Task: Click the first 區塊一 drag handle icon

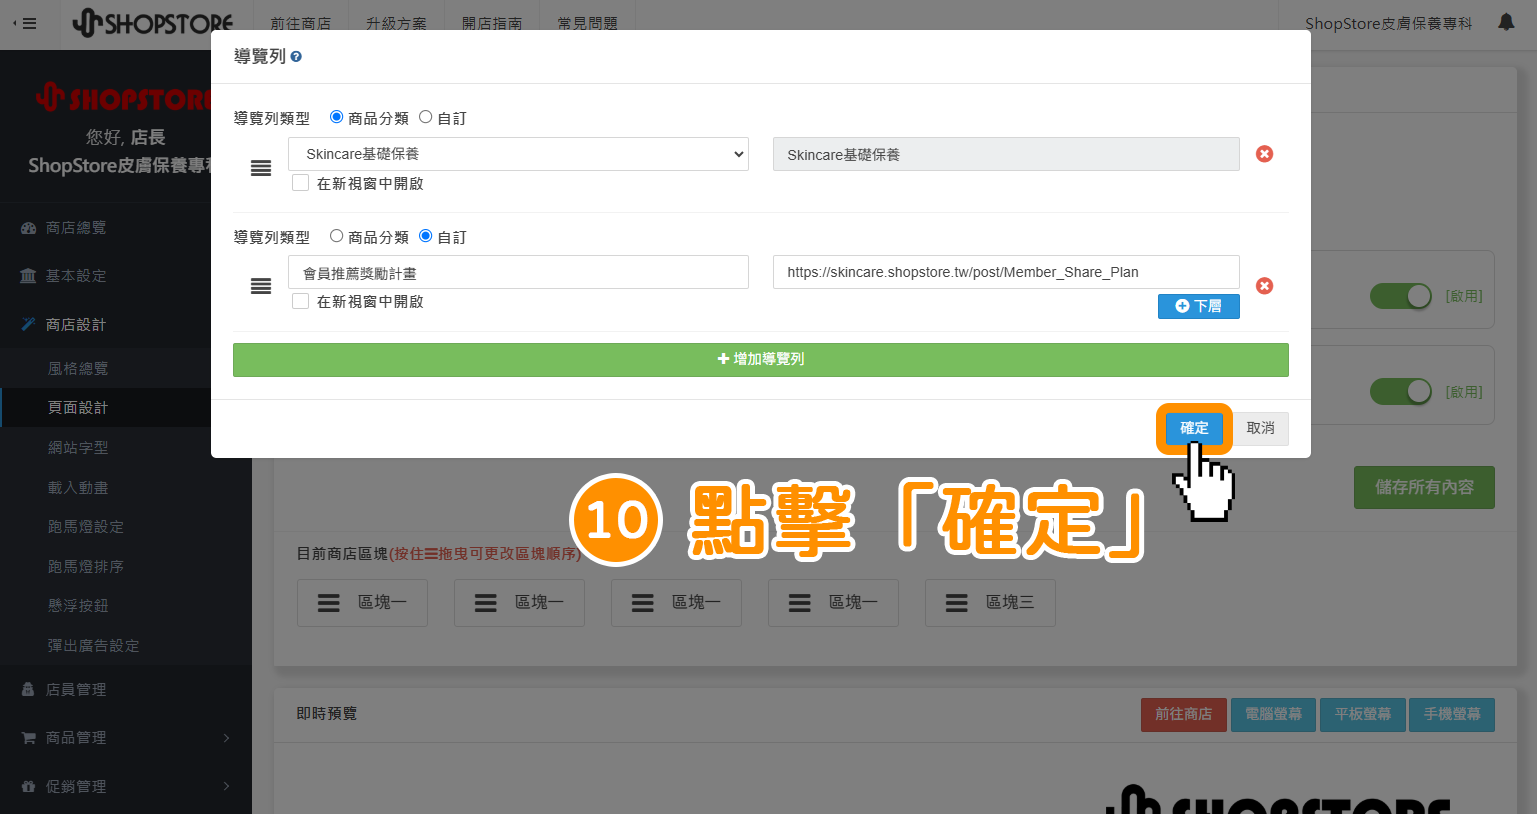Action: pyautogui.click(x=329, y=603)
